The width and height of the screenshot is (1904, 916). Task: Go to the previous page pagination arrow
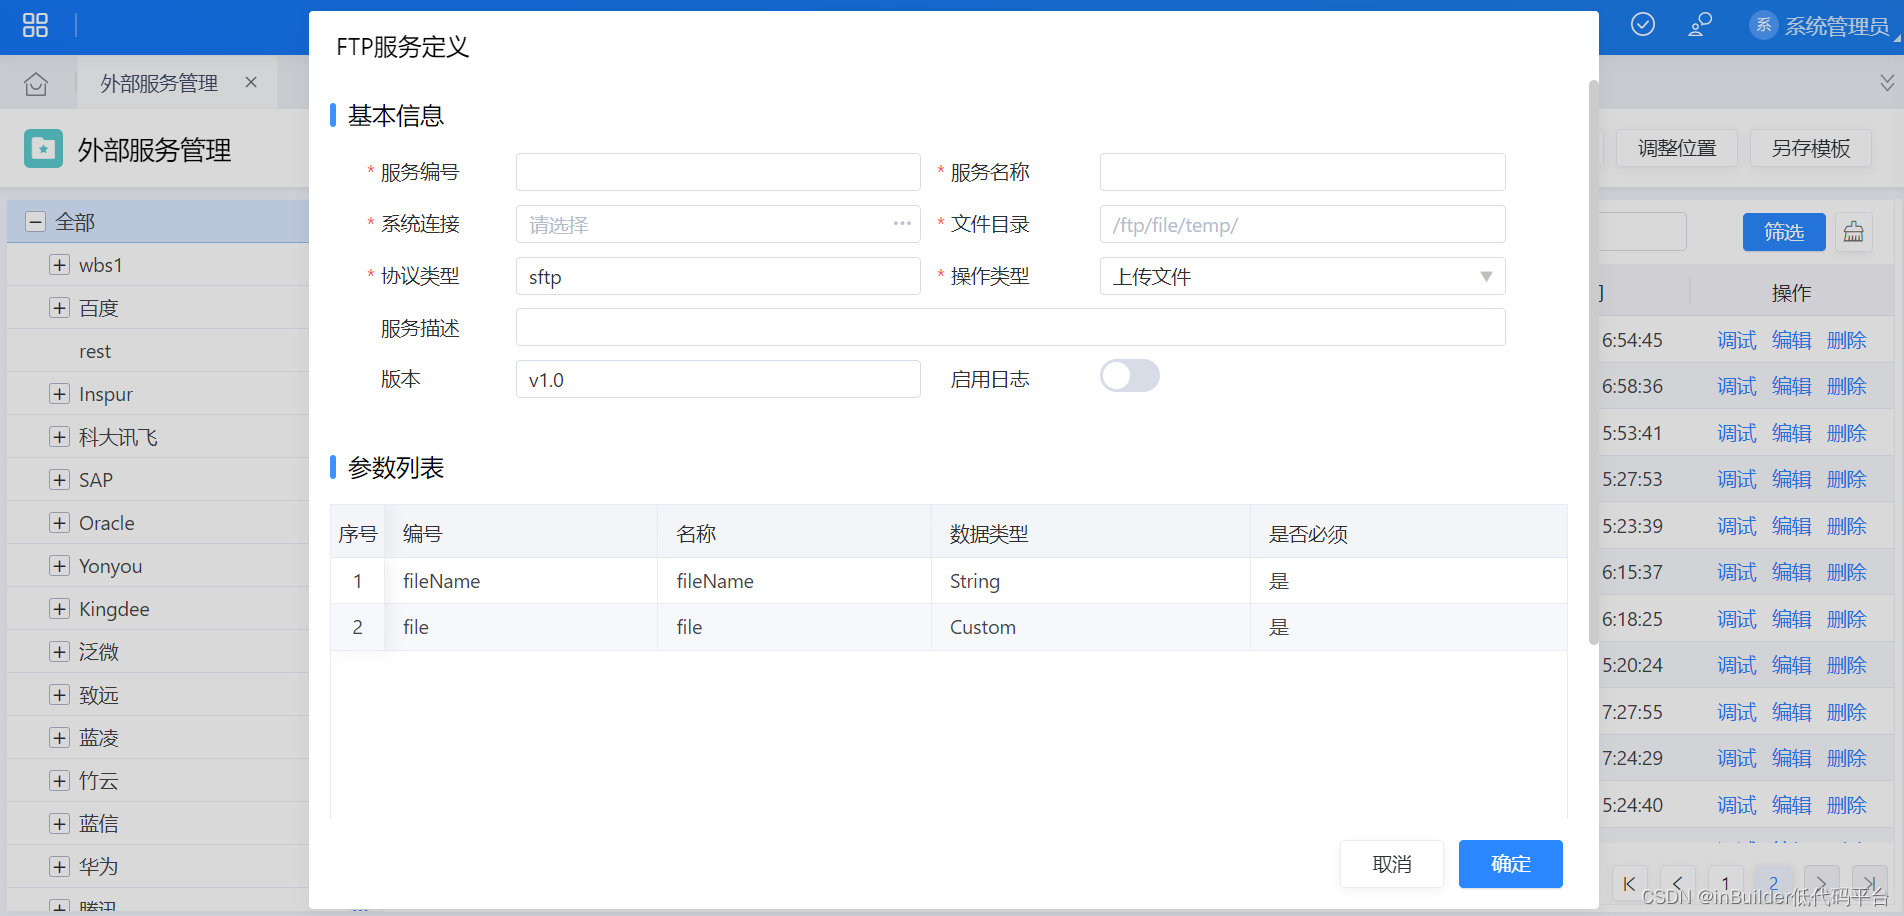(1678, 884)
